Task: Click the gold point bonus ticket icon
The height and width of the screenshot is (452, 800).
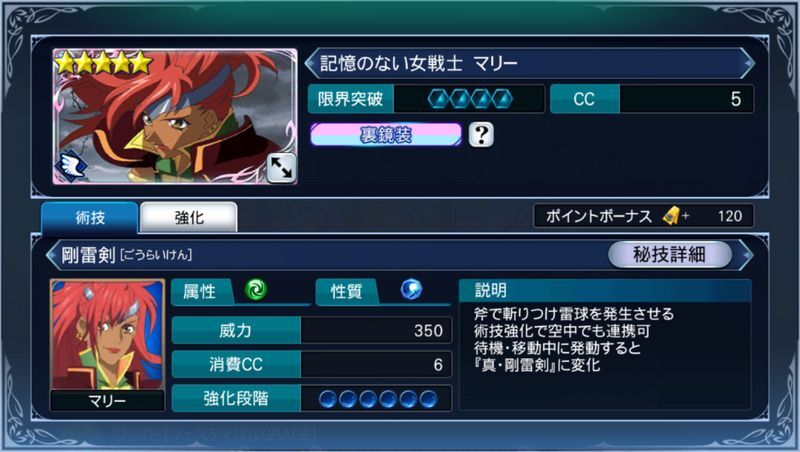Action: point(671,216)
